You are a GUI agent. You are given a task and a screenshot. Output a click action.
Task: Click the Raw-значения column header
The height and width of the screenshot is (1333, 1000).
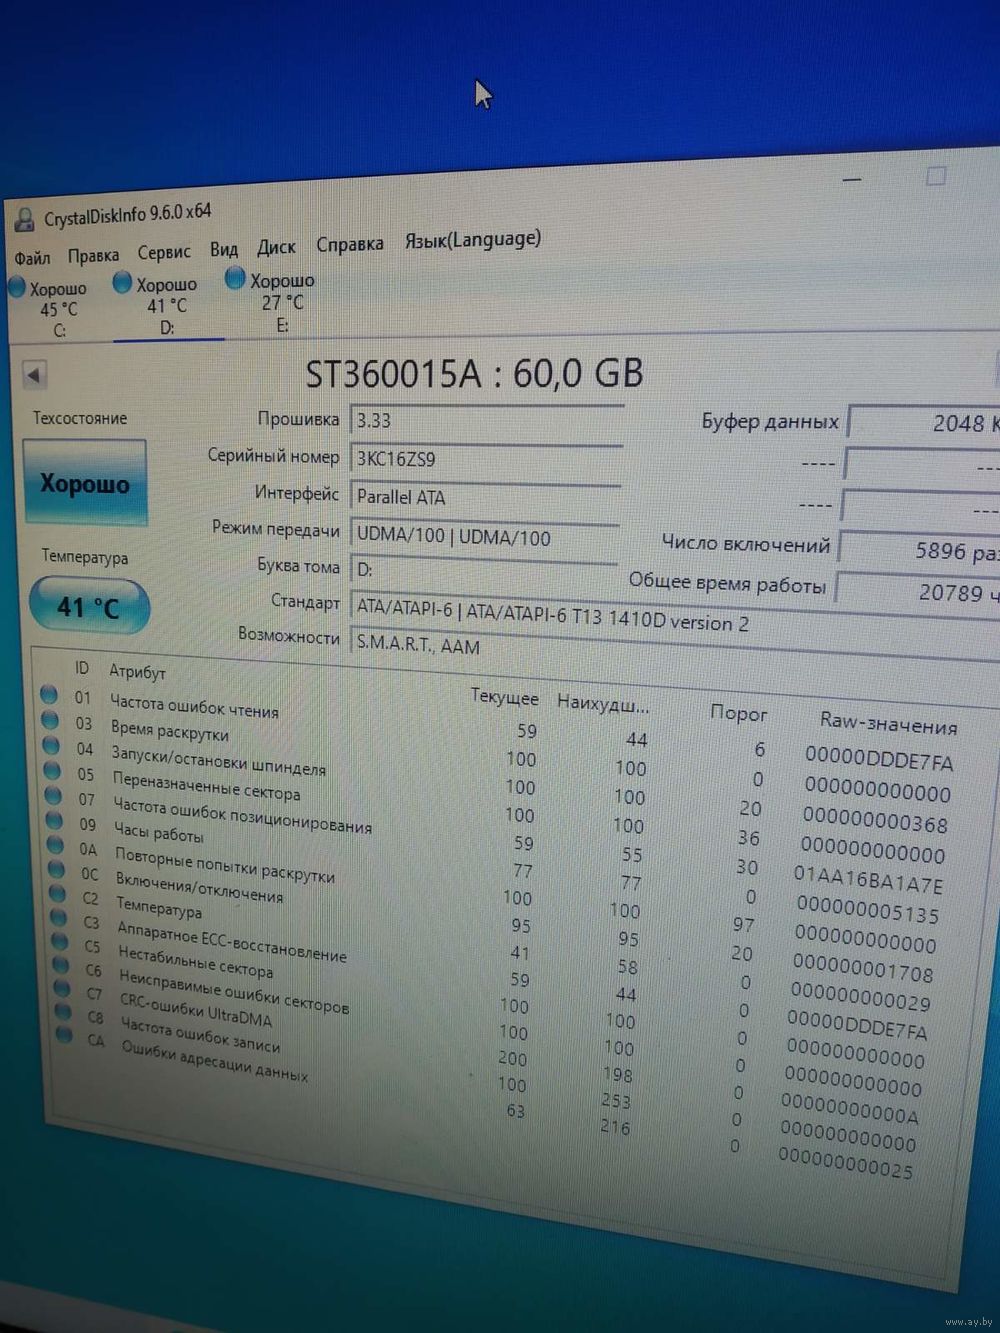[x=888, y=722]
